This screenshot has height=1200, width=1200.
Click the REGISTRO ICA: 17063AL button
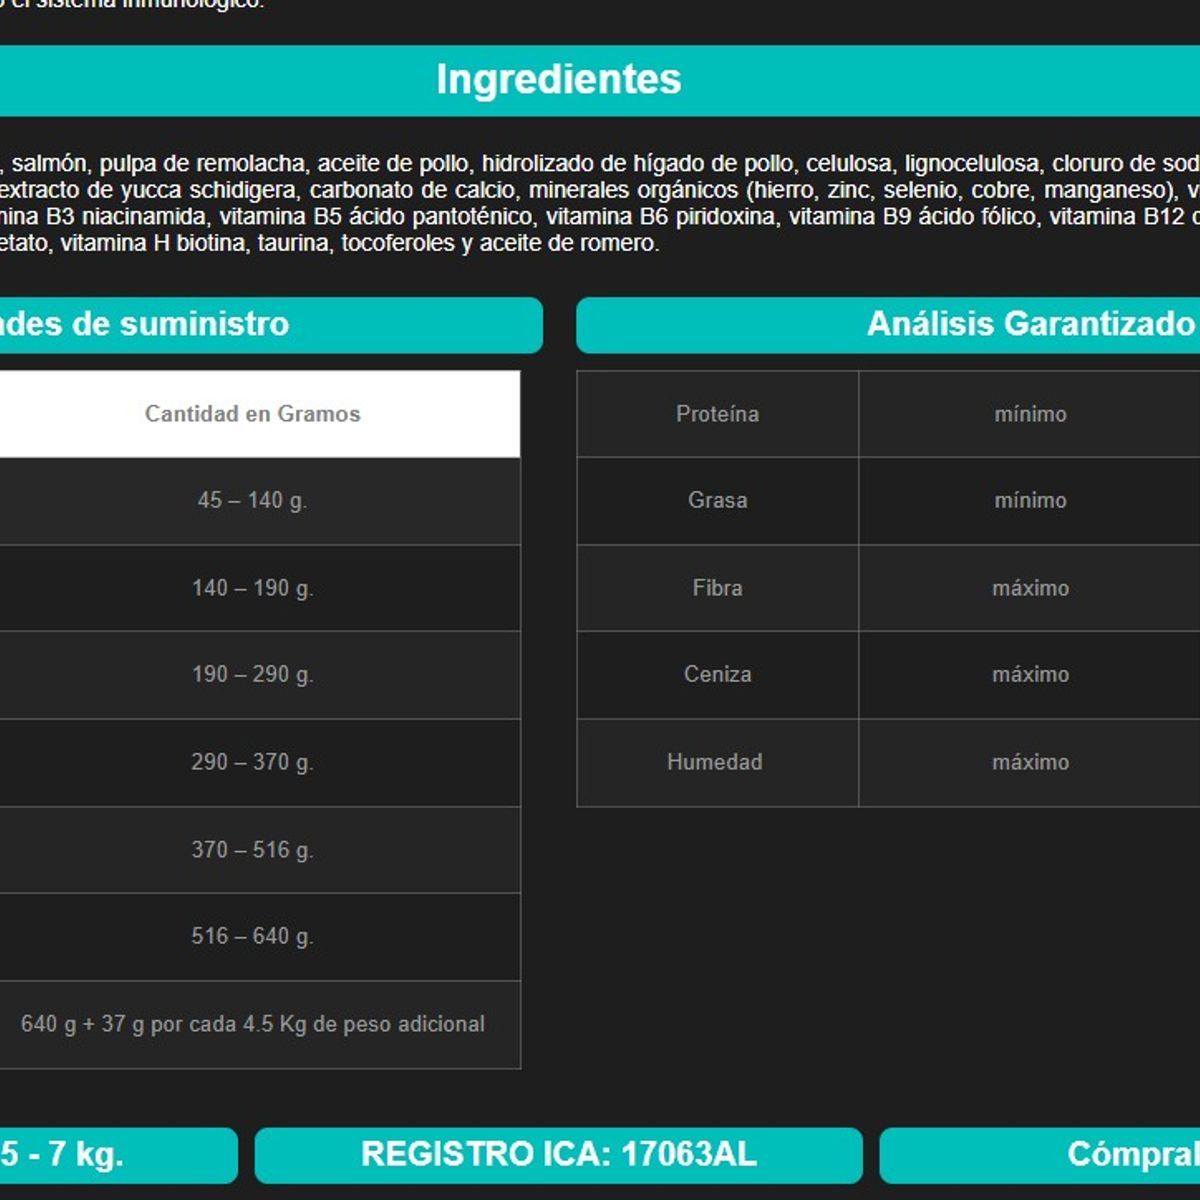(x=558, y=1154)
